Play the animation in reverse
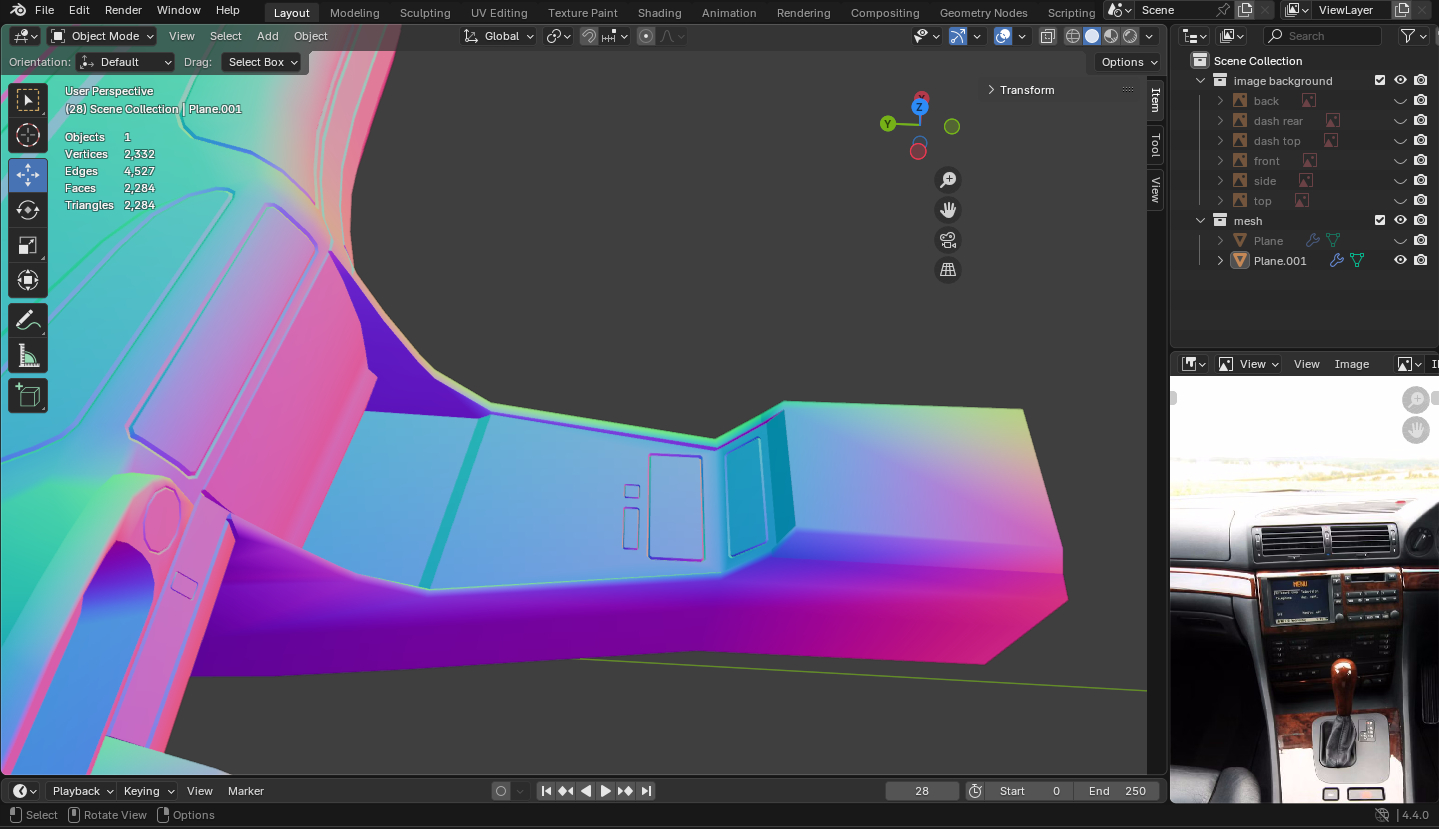This screenshot has width=1439, height=829. coord(586,791)
